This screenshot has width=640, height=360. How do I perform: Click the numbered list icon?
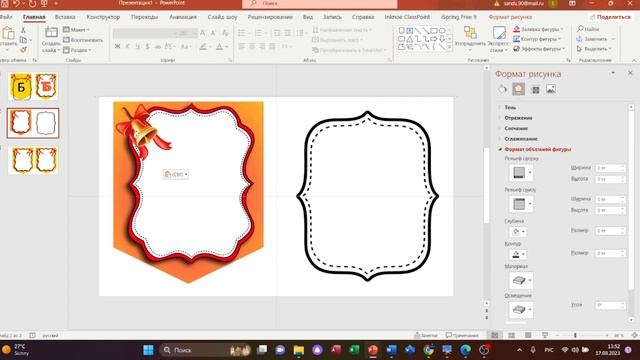tap(259, 33)
